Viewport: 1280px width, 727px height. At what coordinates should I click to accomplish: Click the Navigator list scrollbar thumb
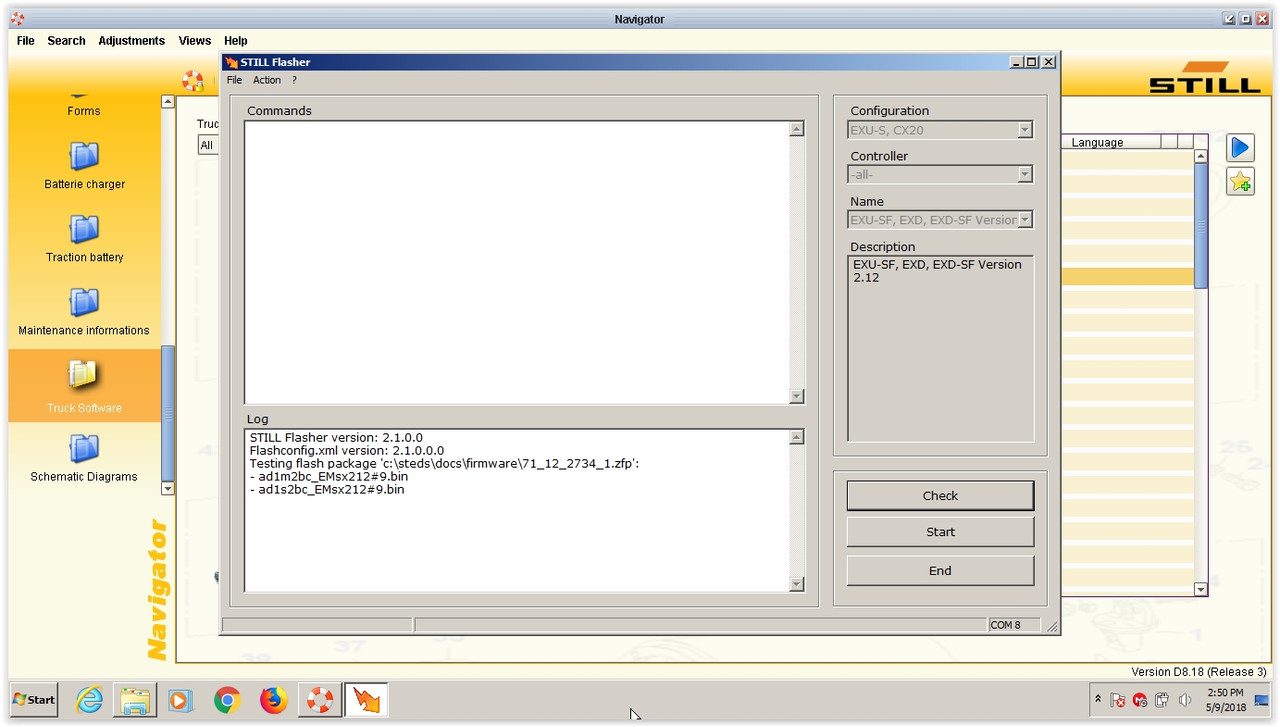(x=1201, y=227)
